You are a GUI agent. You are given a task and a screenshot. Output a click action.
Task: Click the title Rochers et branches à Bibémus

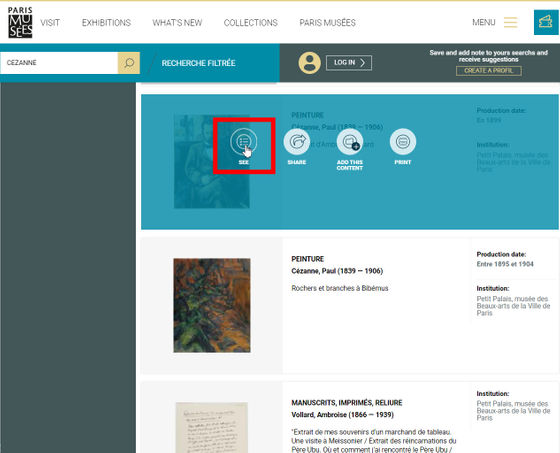340,288
